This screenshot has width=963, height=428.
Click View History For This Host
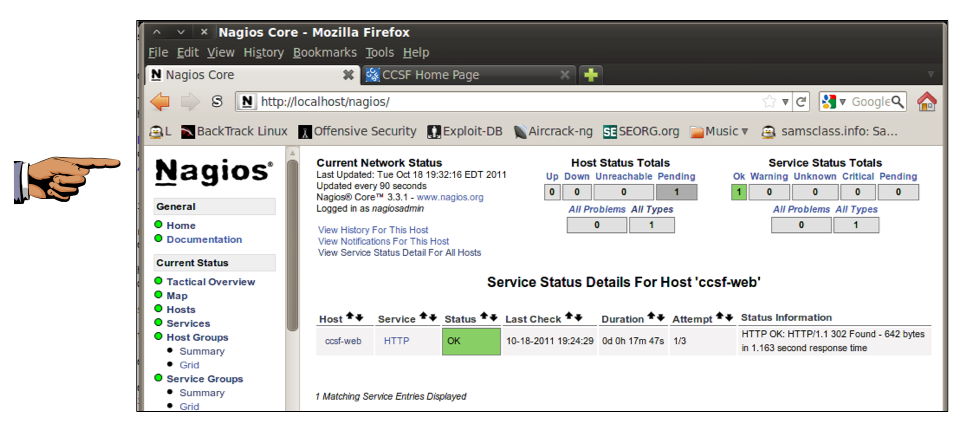click(x=373, y=230)
